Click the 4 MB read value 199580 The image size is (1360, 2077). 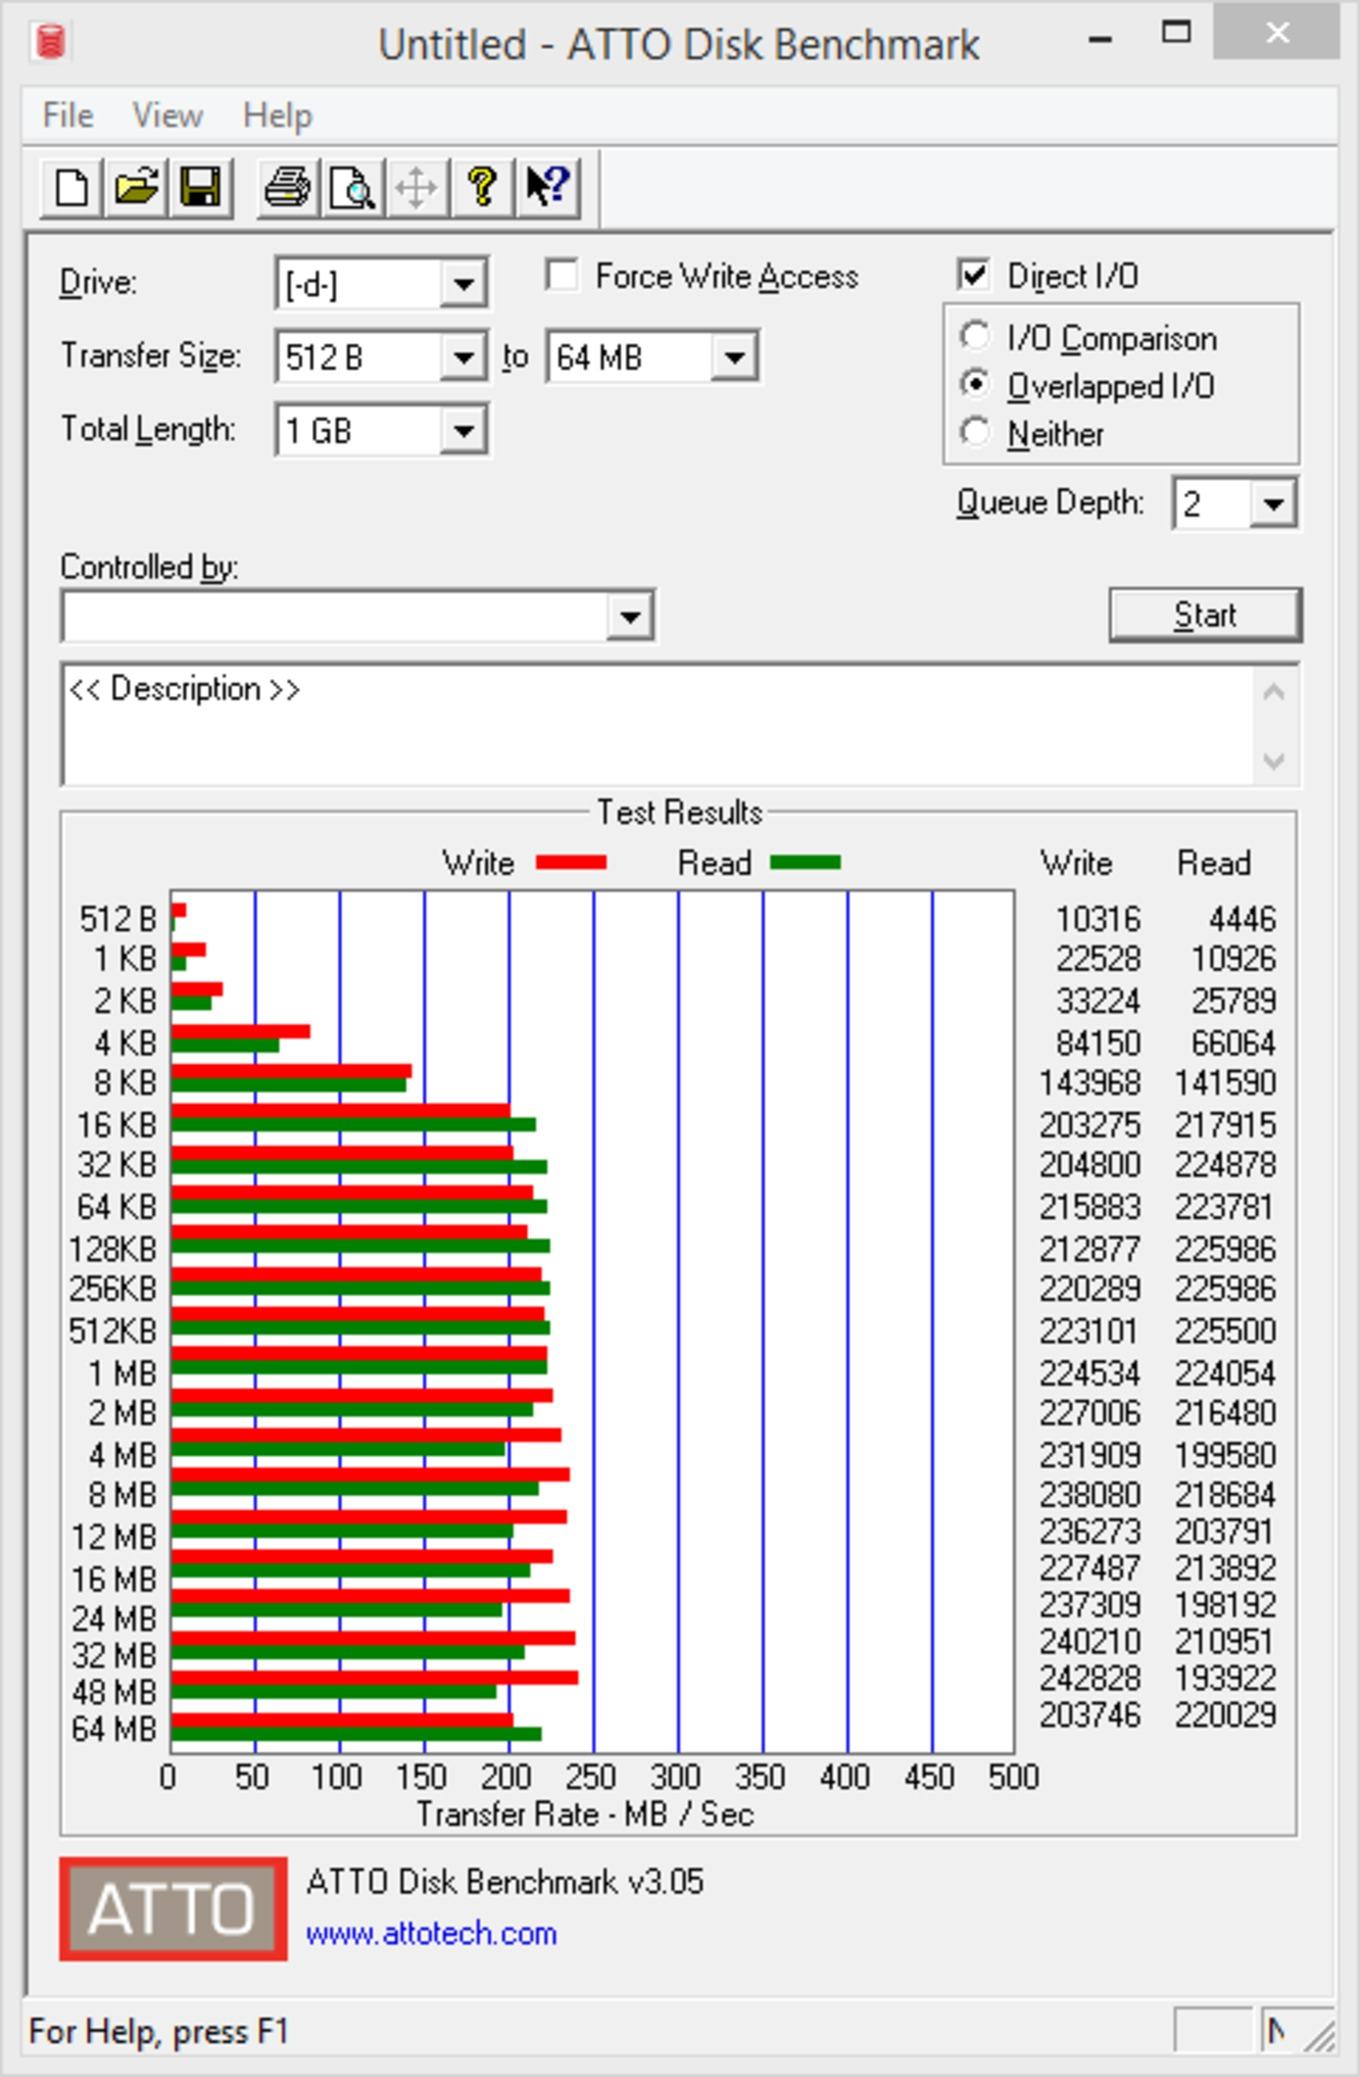[1225, 1455]
